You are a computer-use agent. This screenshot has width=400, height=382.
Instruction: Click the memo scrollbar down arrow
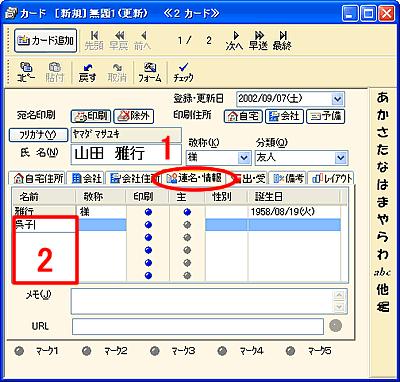point(339,307)
